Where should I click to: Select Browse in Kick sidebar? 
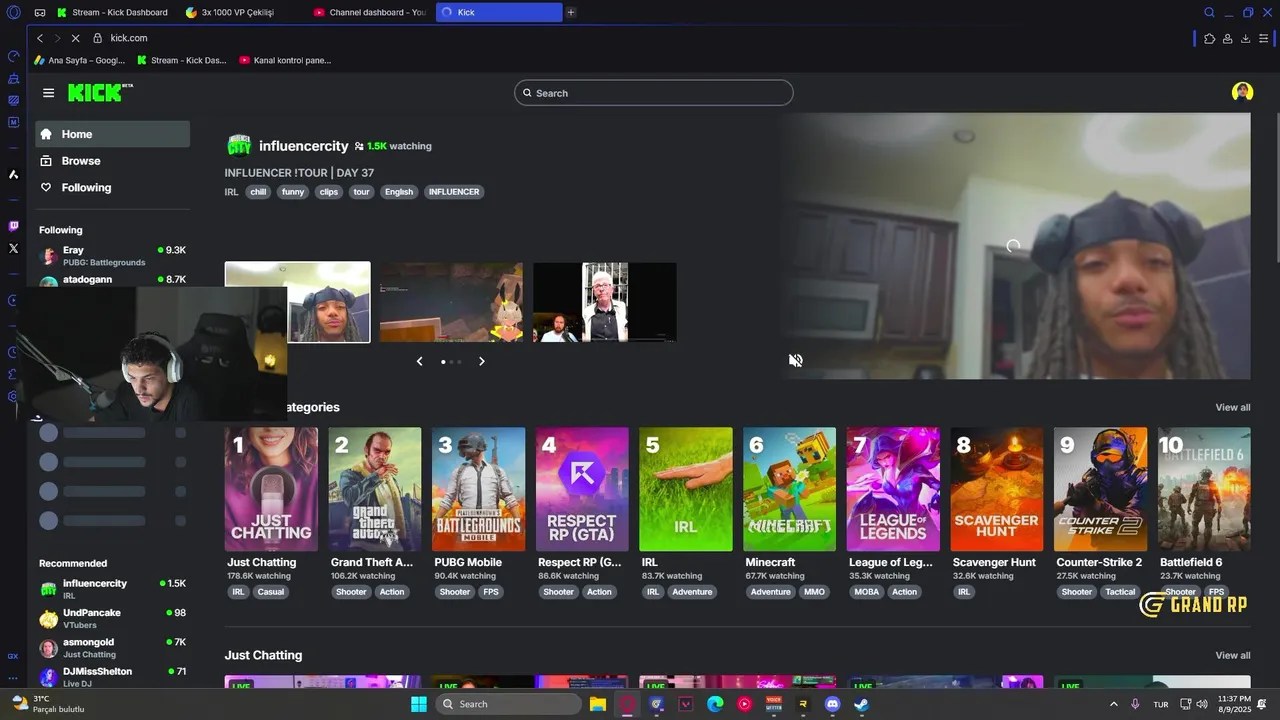112,161
